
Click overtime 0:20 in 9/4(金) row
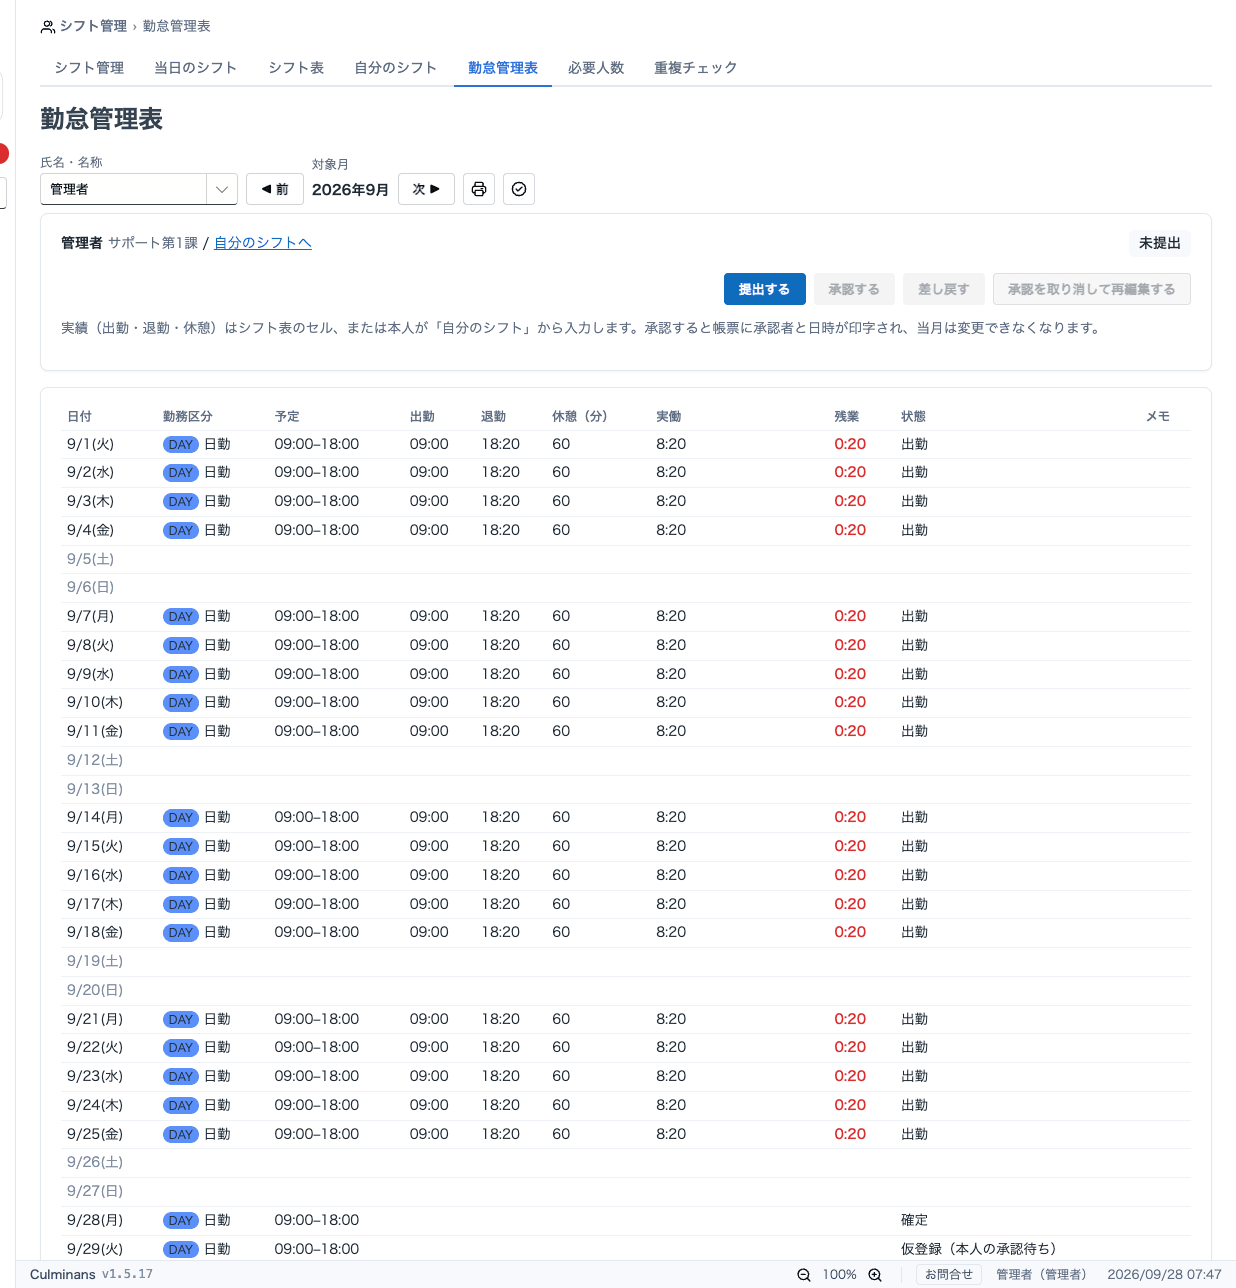pyautogui.click(x=850, y=531)
